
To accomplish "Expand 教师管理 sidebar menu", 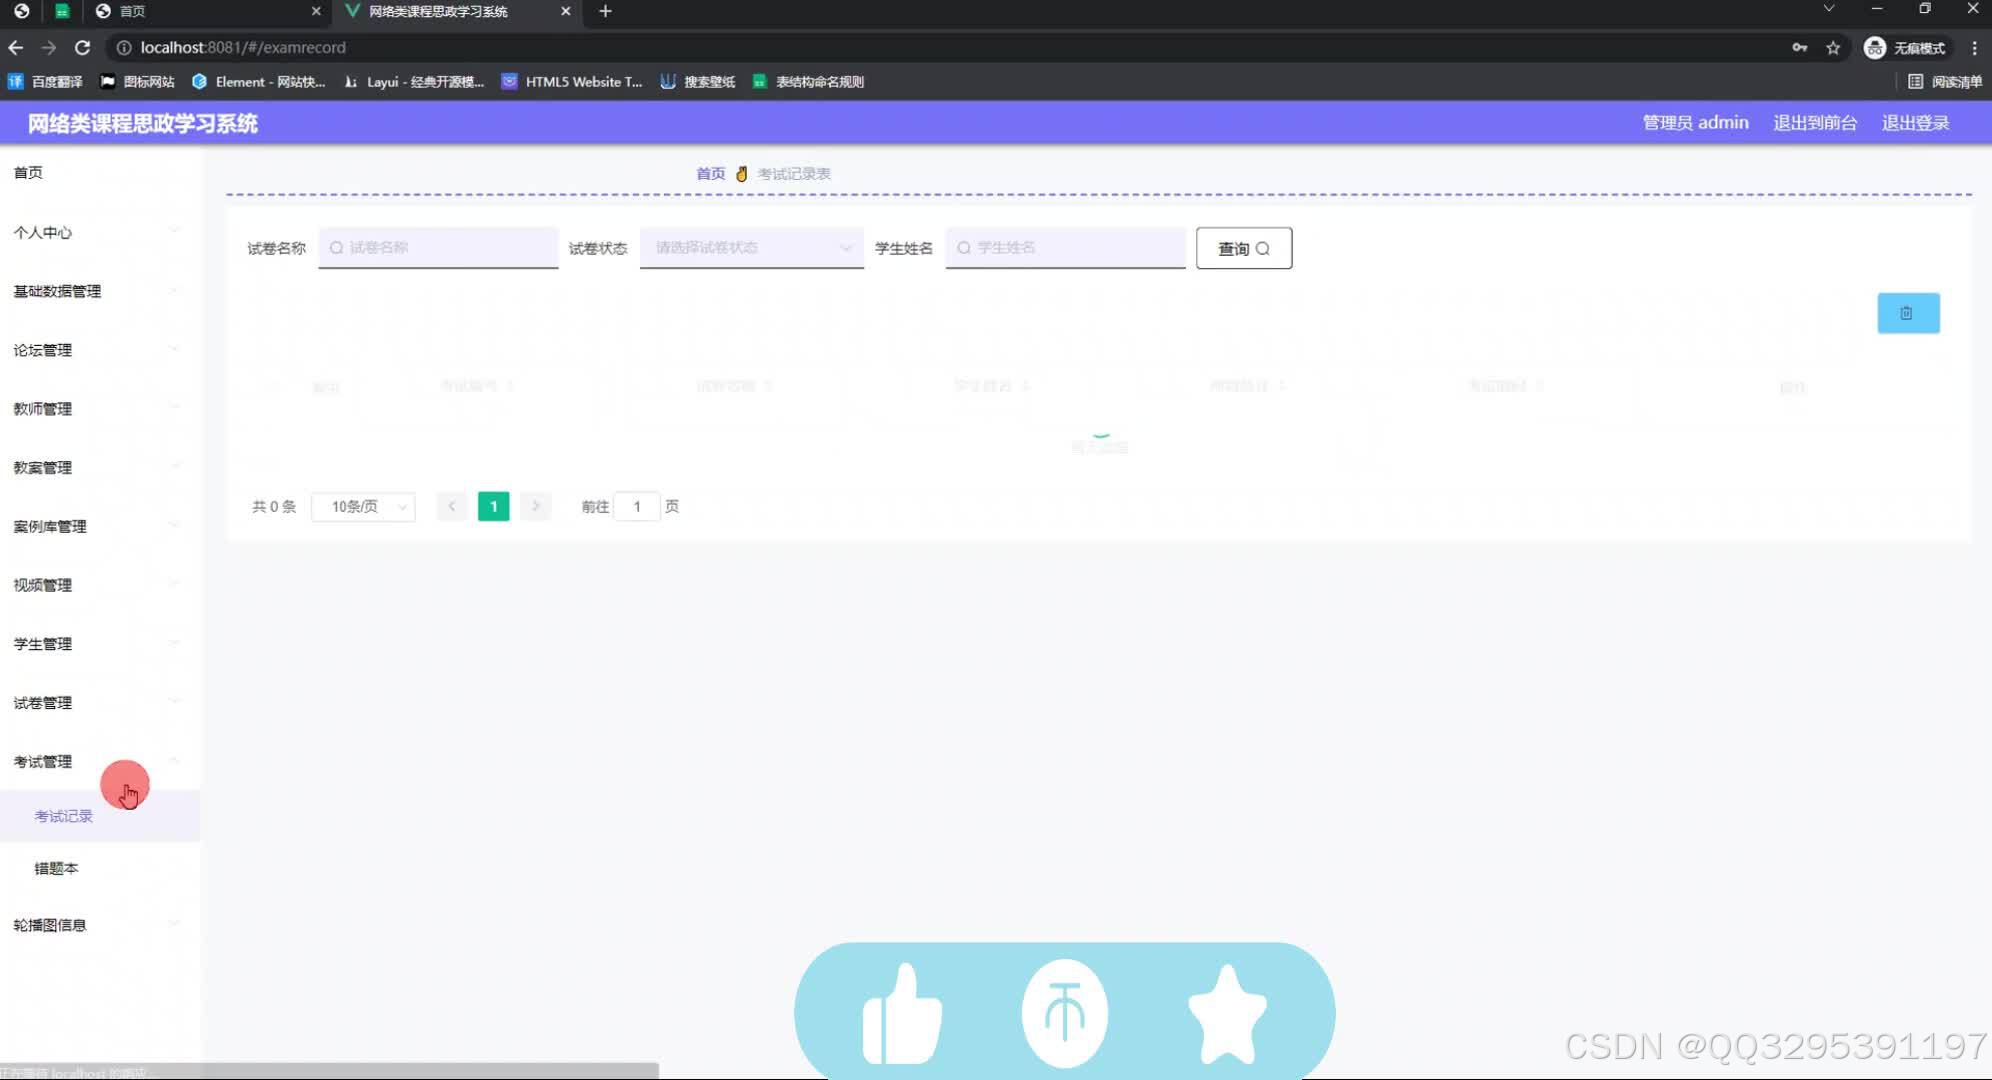I will pos(100,409).
